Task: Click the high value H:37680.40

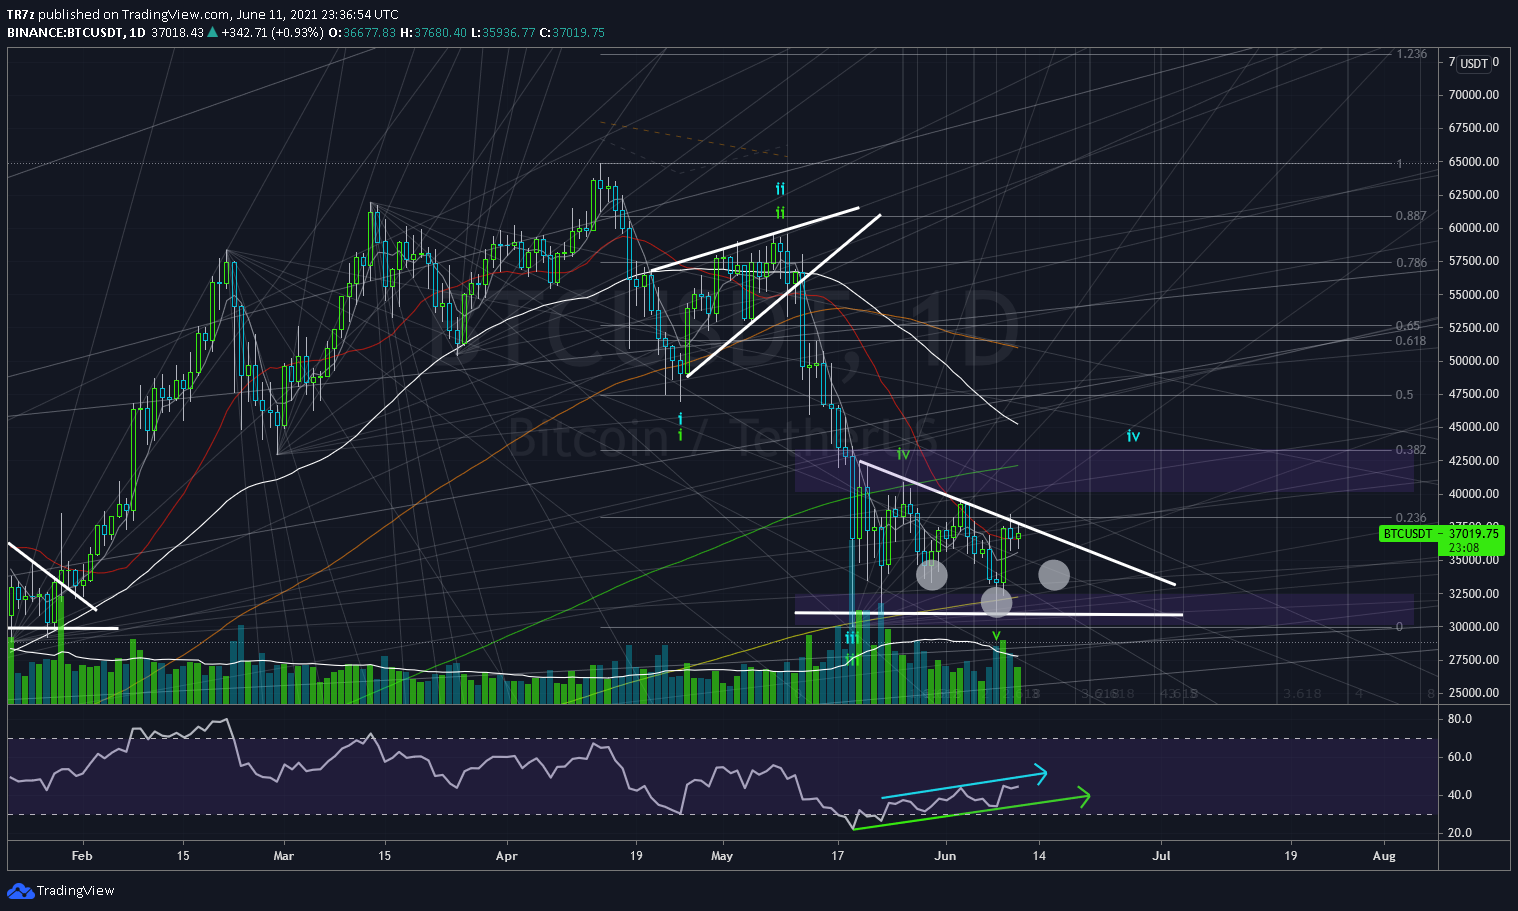Action: (433, 33)
